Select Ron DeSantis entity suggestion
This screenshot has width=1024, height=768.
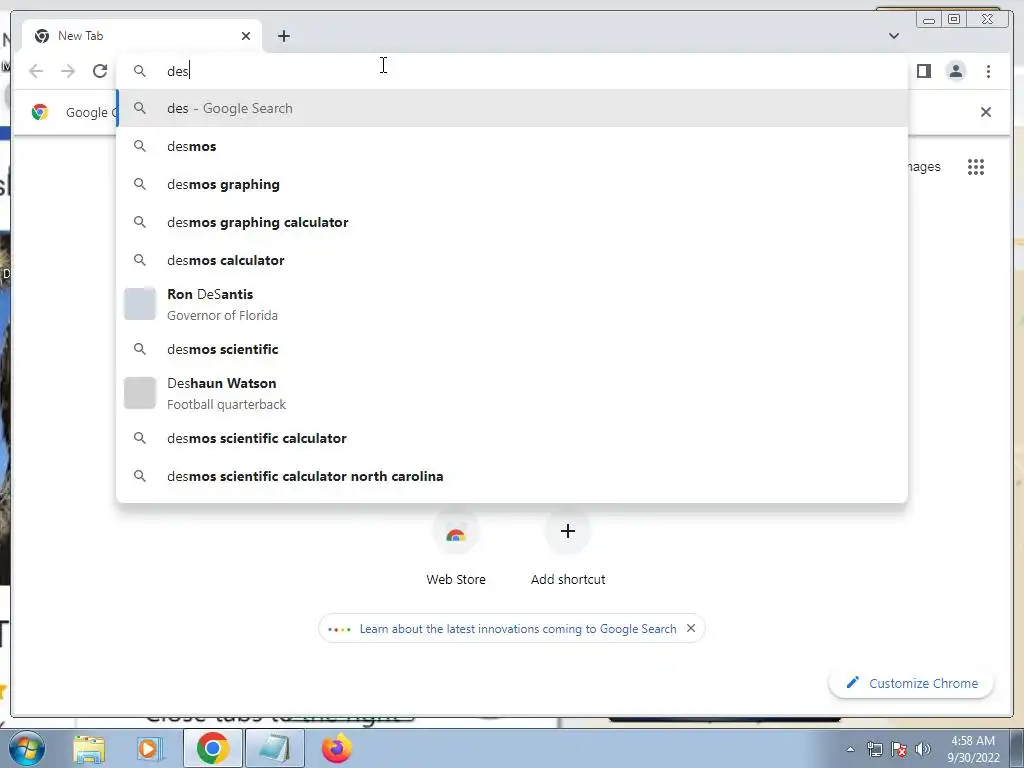click(512, 304)
